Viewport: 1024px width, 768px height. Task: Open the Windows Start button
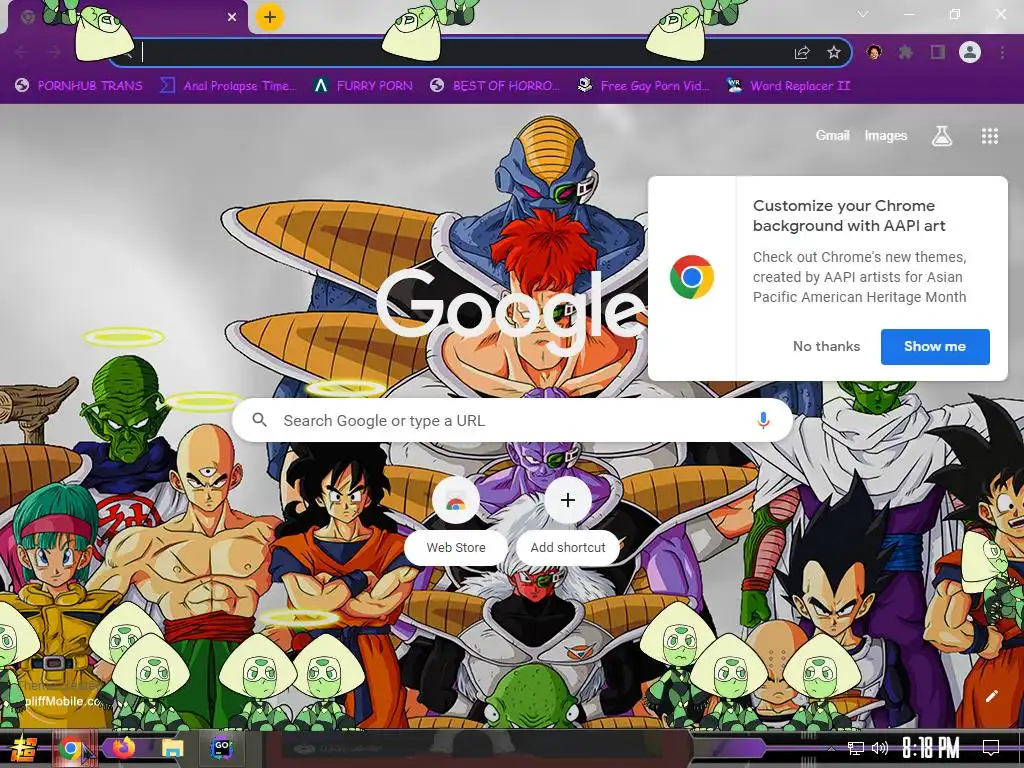(24, 748)
